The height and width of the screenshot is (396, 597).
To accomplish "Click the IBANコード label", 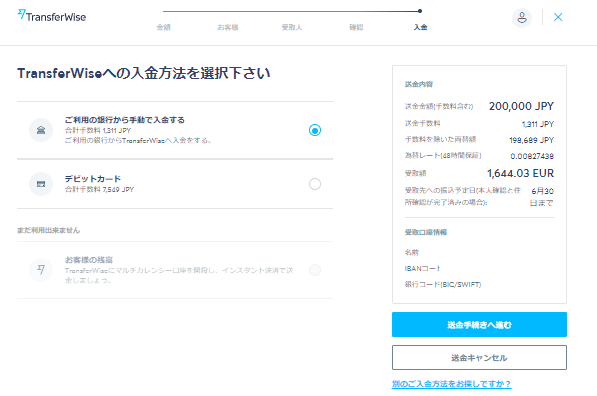I will click(422, 268).
